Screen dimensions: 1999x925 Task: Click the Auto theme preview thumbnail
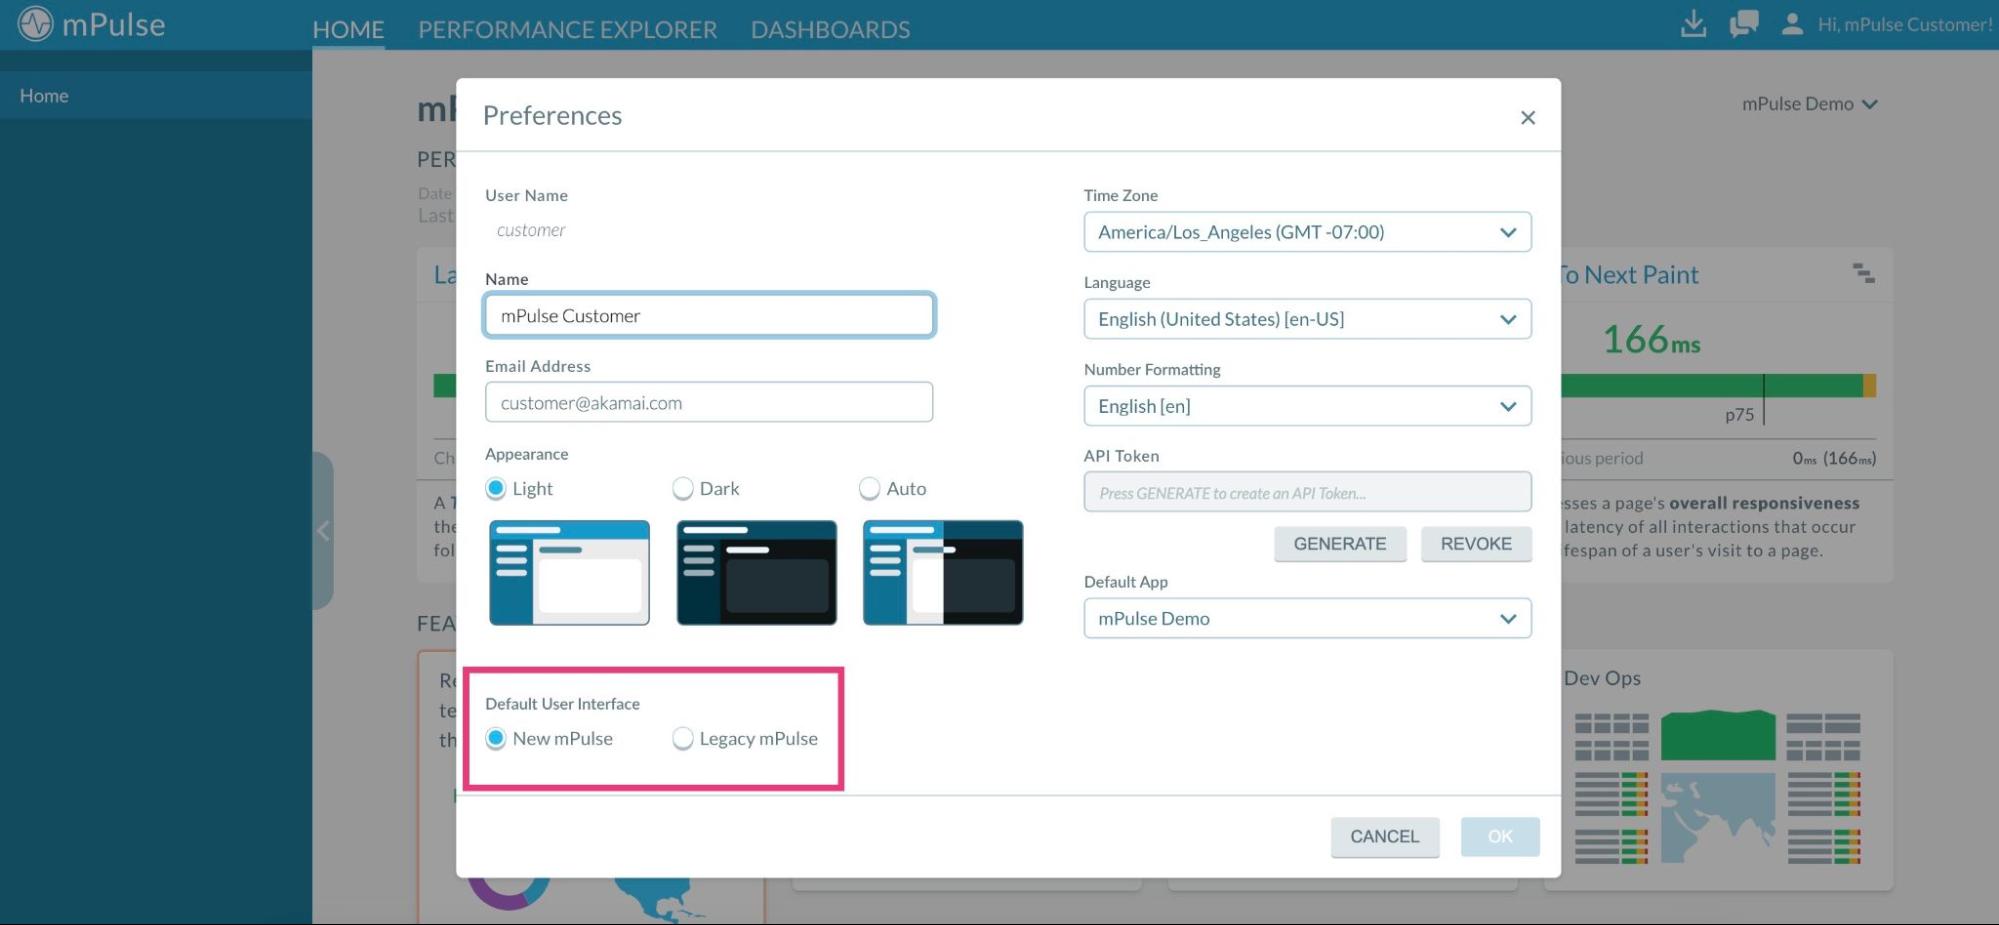[942, 573]
